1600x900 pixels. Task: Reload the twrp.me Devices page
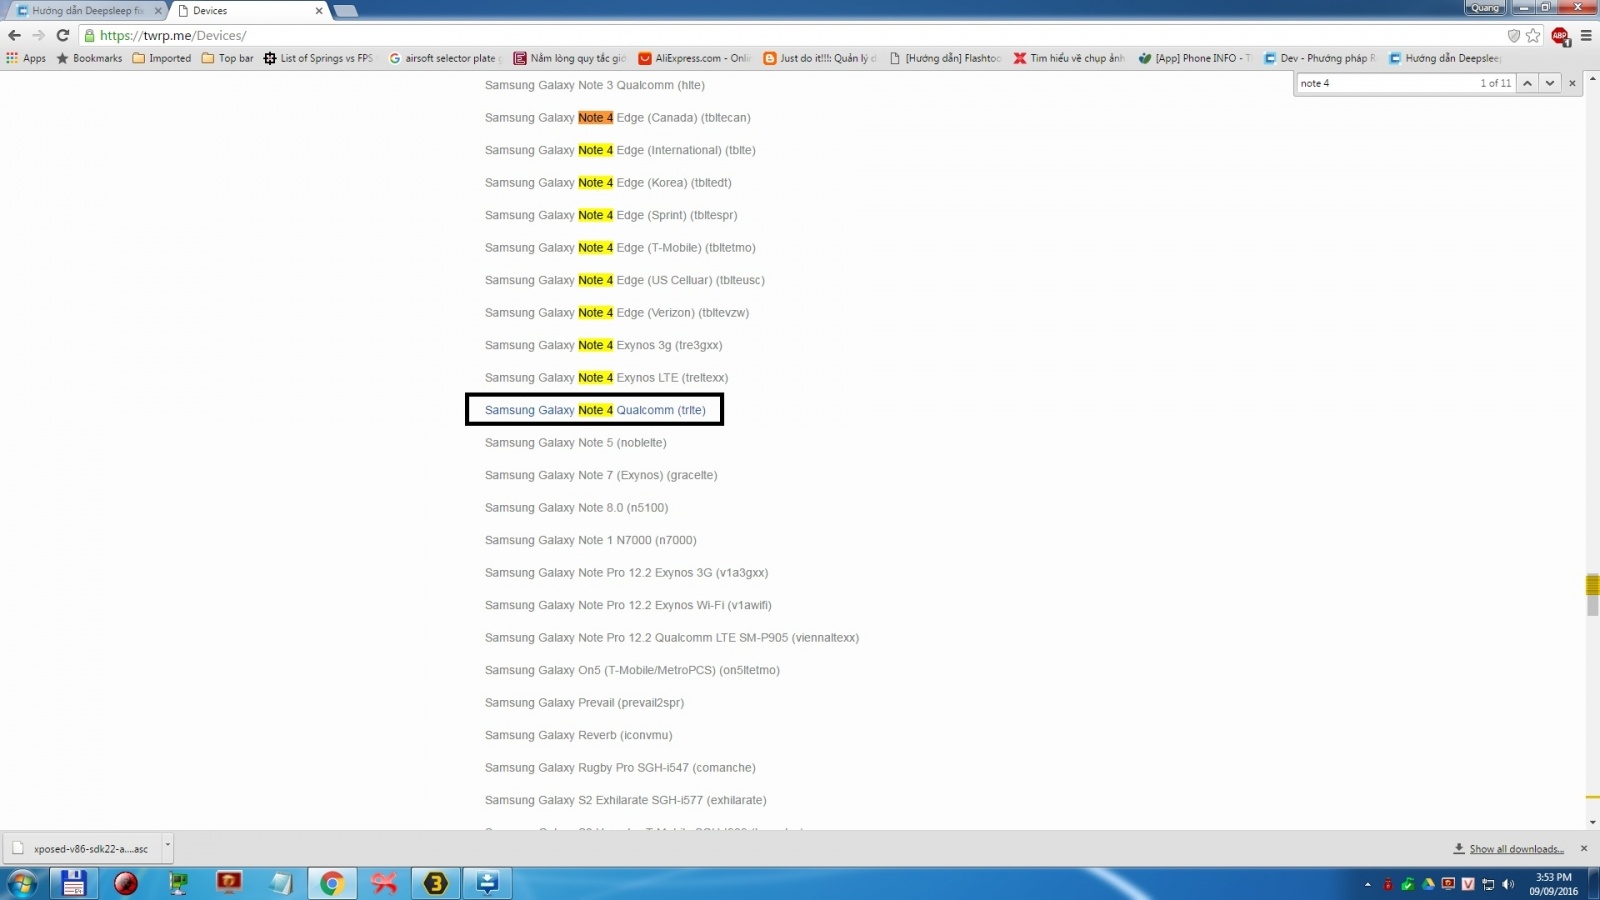62,35
